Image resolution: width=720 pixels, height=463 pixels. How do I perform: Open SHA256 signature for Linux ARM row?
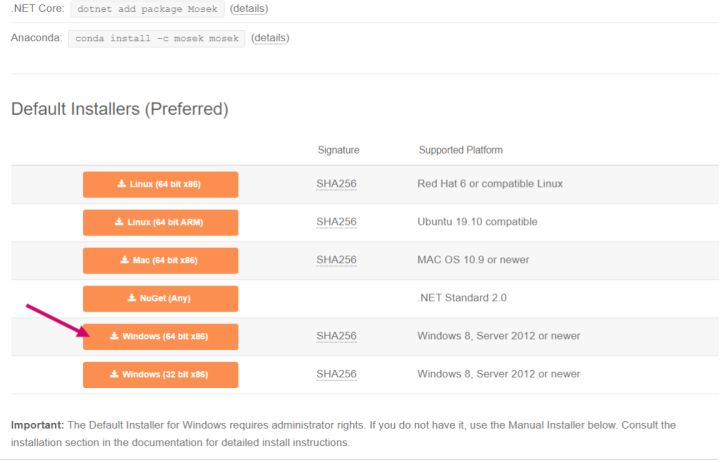point(336,222)
